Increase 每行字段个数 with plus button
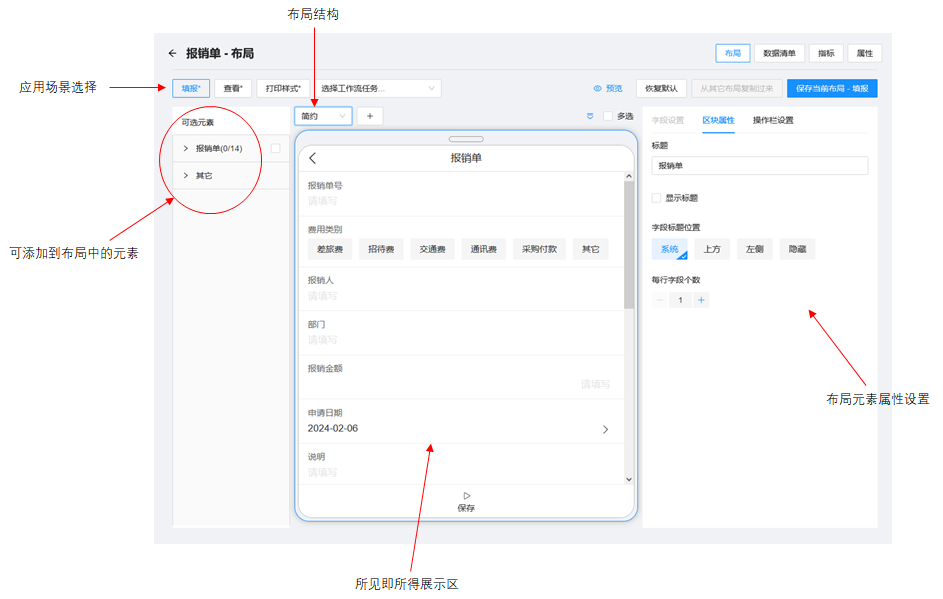The image size is (943, 599). [701, 300]
